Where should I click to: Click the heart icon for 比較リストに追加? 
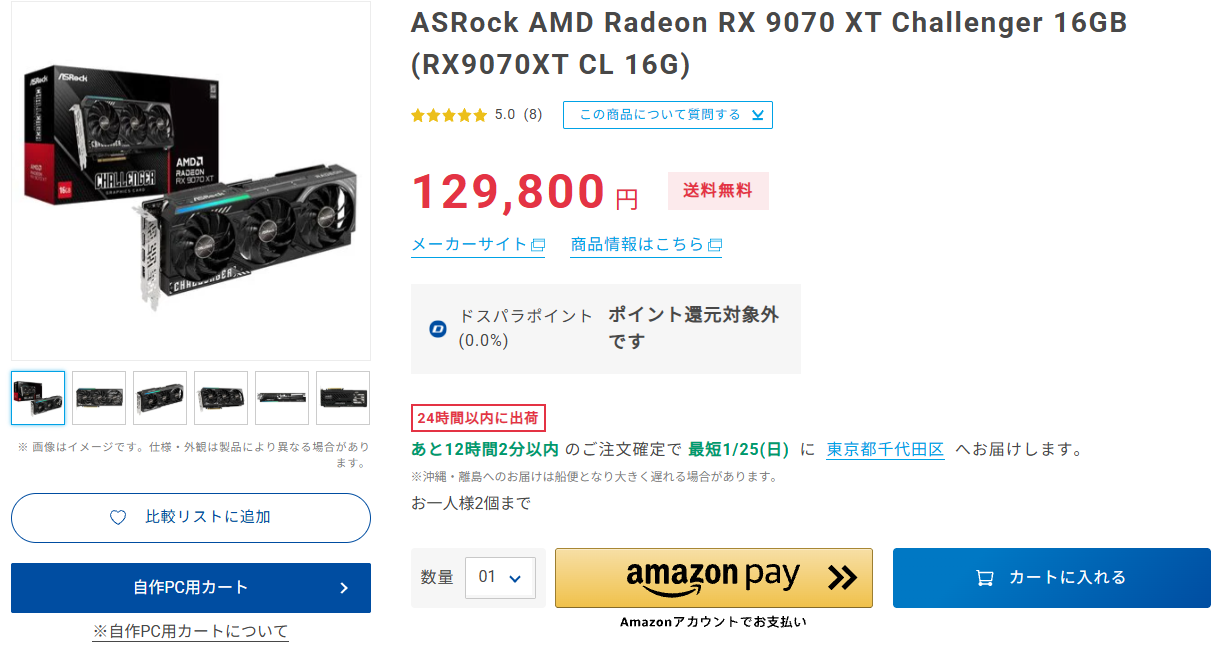tap(118, 518)
